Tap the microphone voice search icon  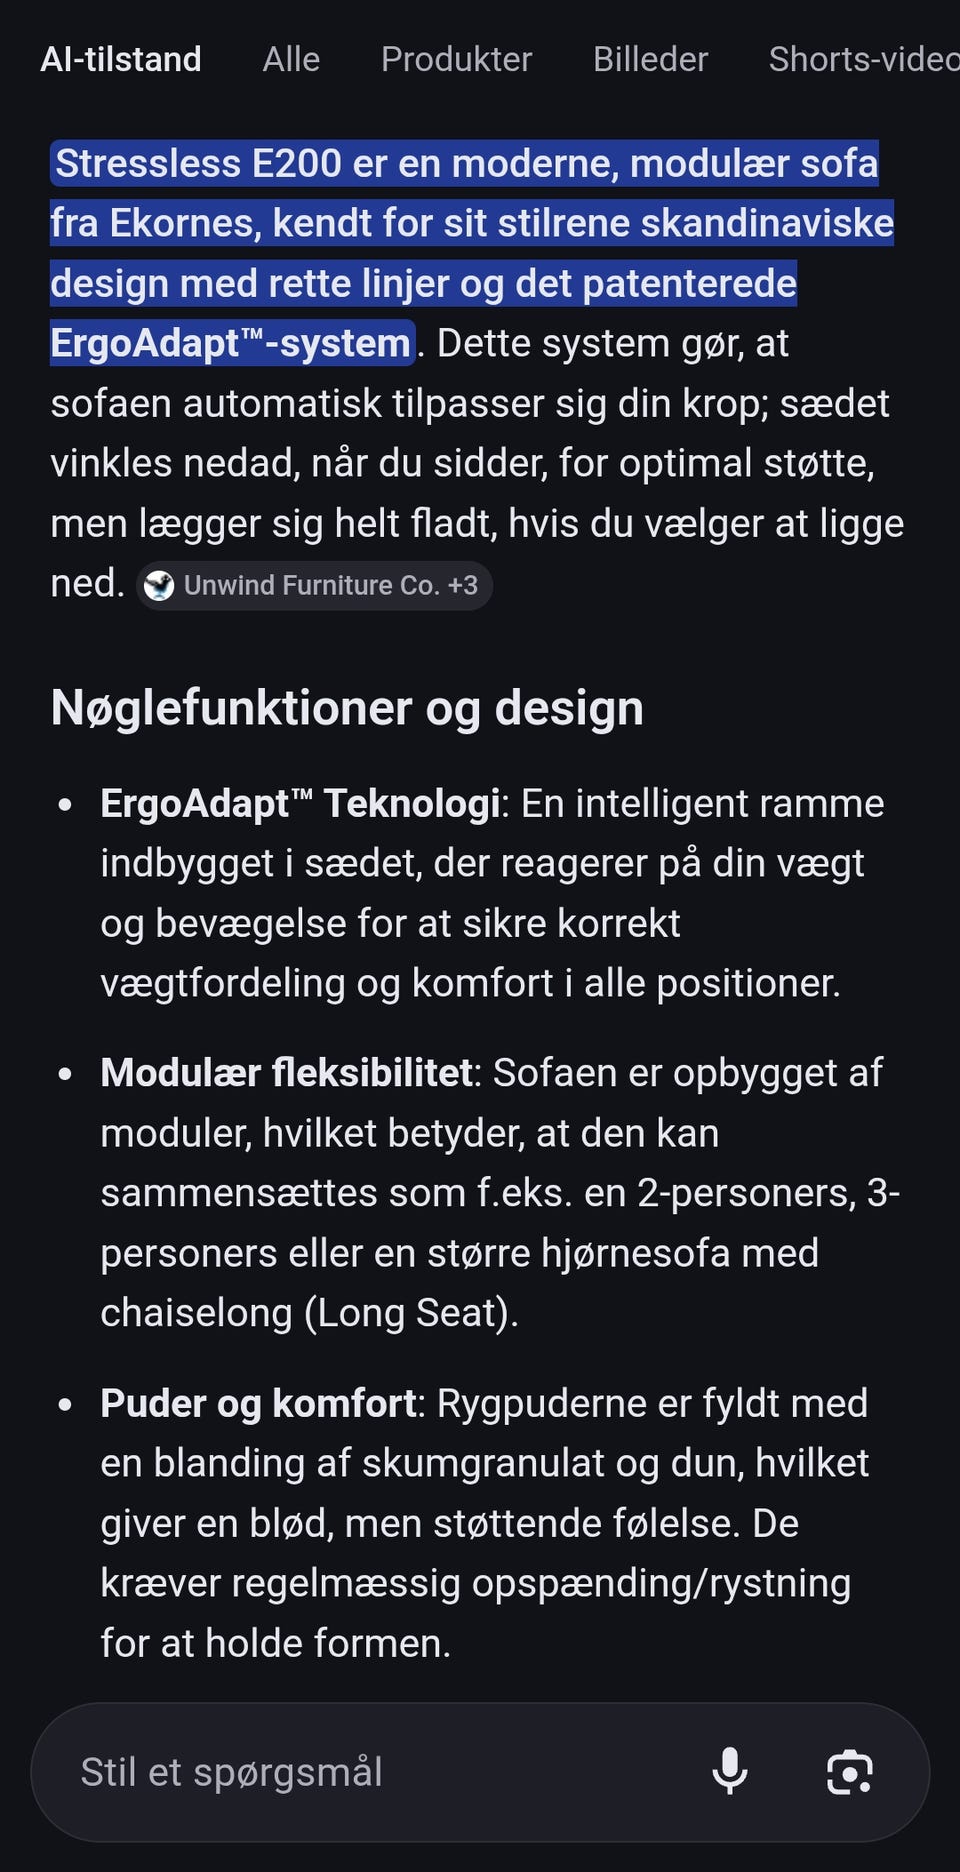tap(730, 1771)
